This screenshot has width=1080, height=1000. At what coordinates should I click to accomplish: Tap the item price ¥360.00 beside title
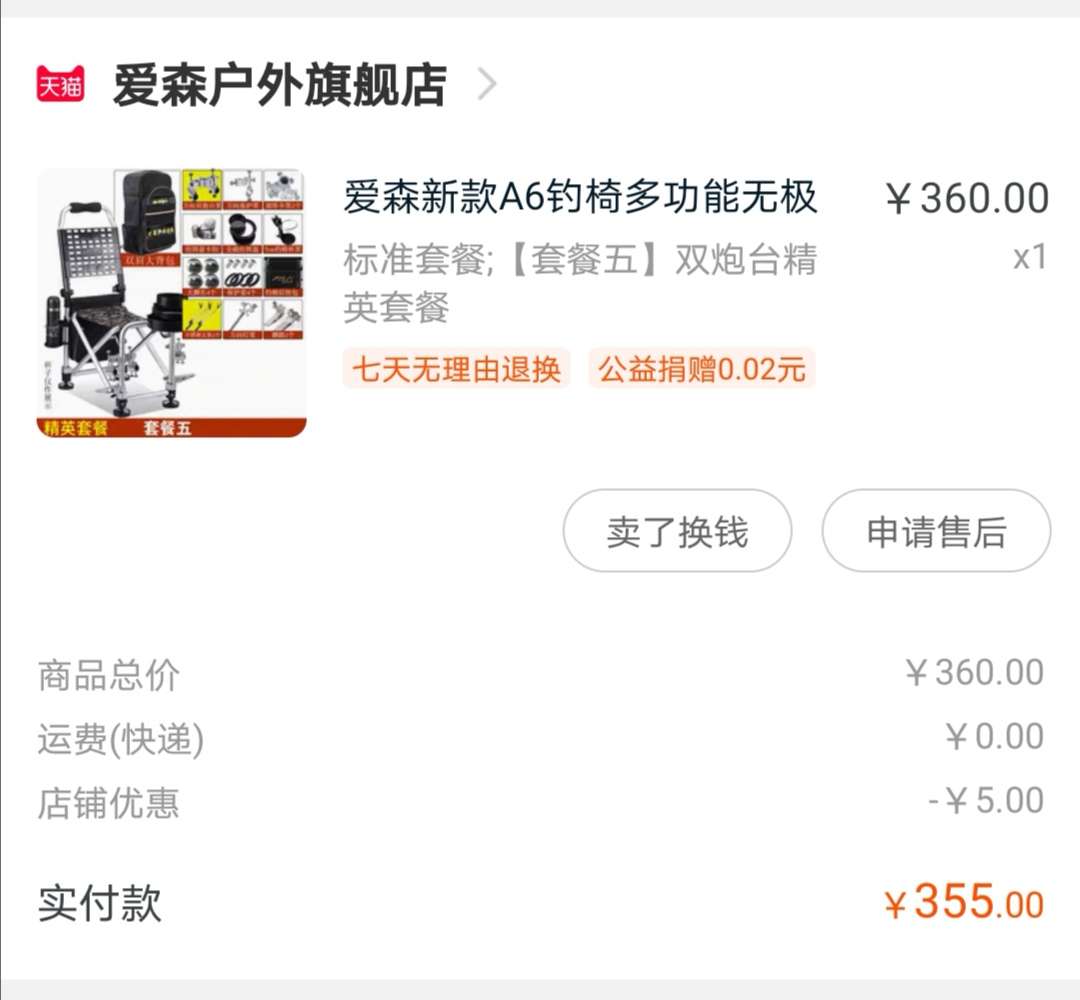[967, 198]
